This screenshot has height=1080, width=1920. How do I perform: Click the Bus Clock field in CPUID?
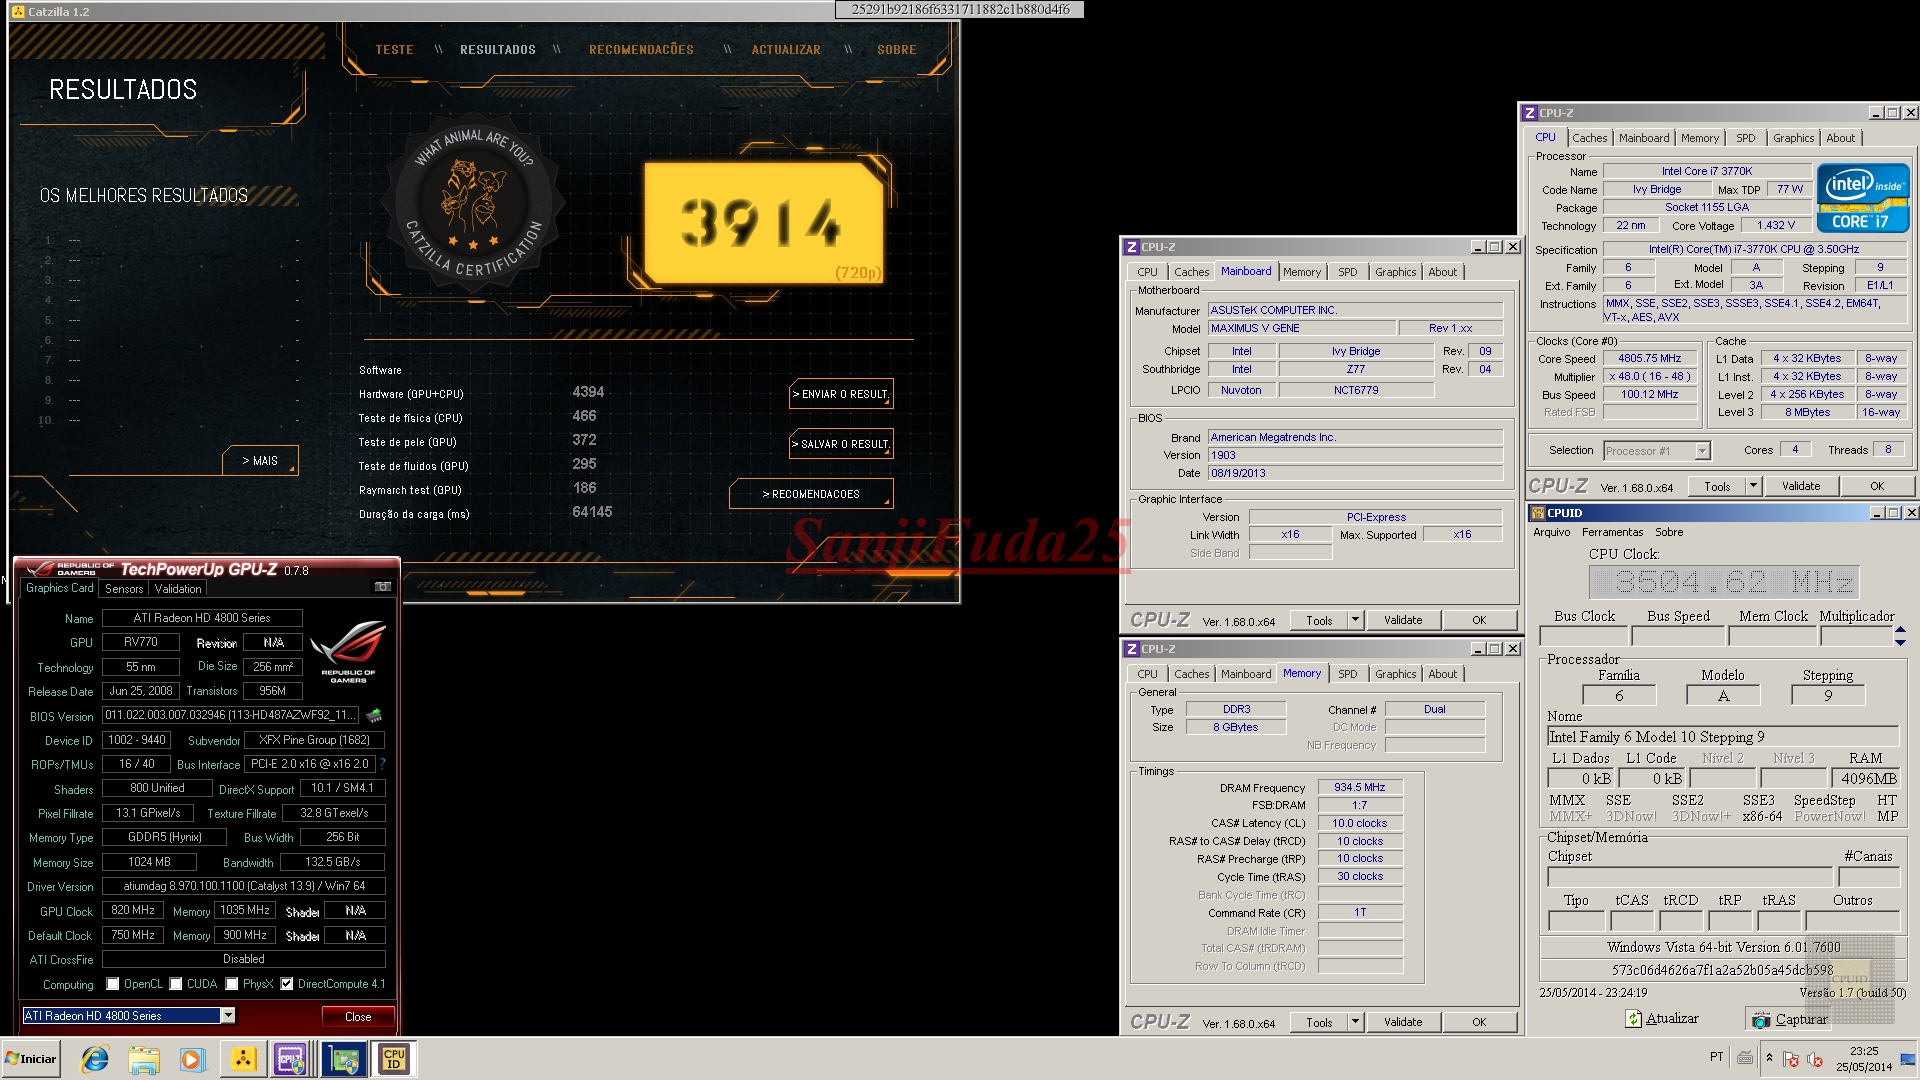tap(1583, 636)
